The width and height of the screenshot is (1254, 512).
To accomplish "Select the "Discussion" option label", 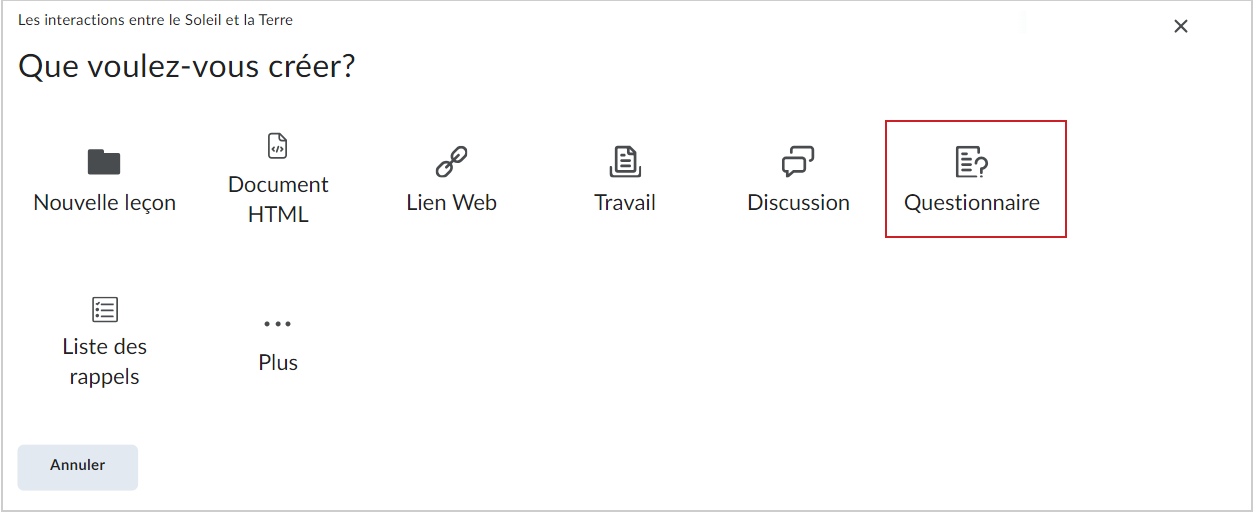I will pyautogui.click(x=798, y=202).
